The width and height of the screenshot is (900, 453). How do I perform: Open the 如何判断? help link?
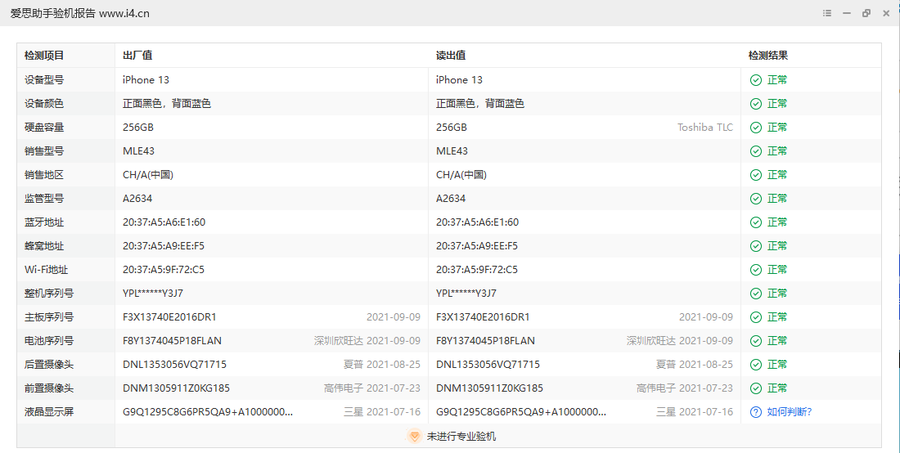(789, 412)
